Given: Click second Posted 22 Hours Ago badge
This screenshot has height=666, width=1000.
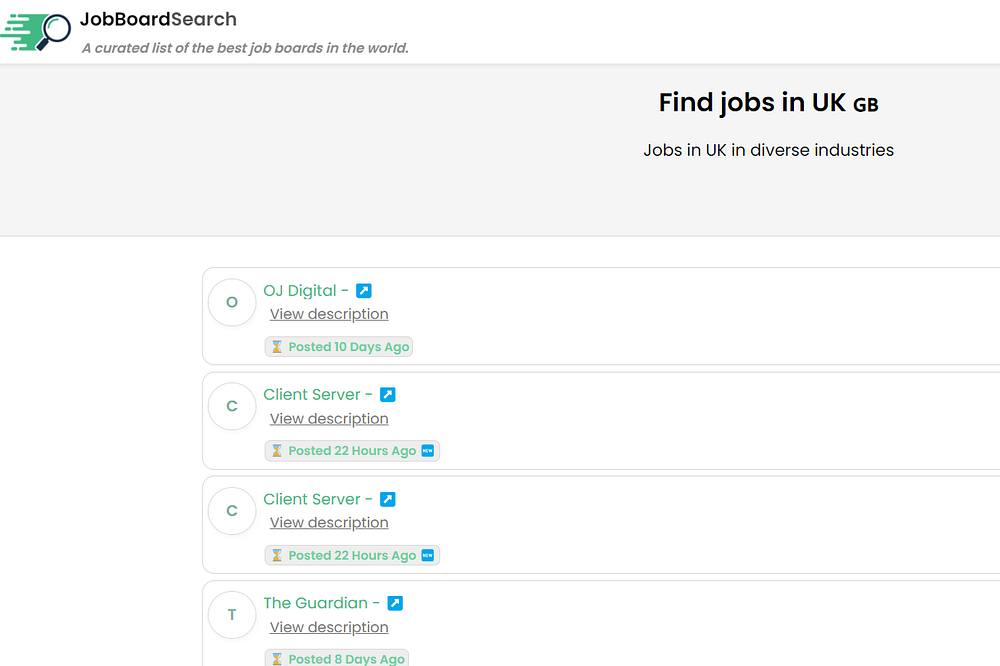Looking at the screenshot, I should tap(353, 556).
